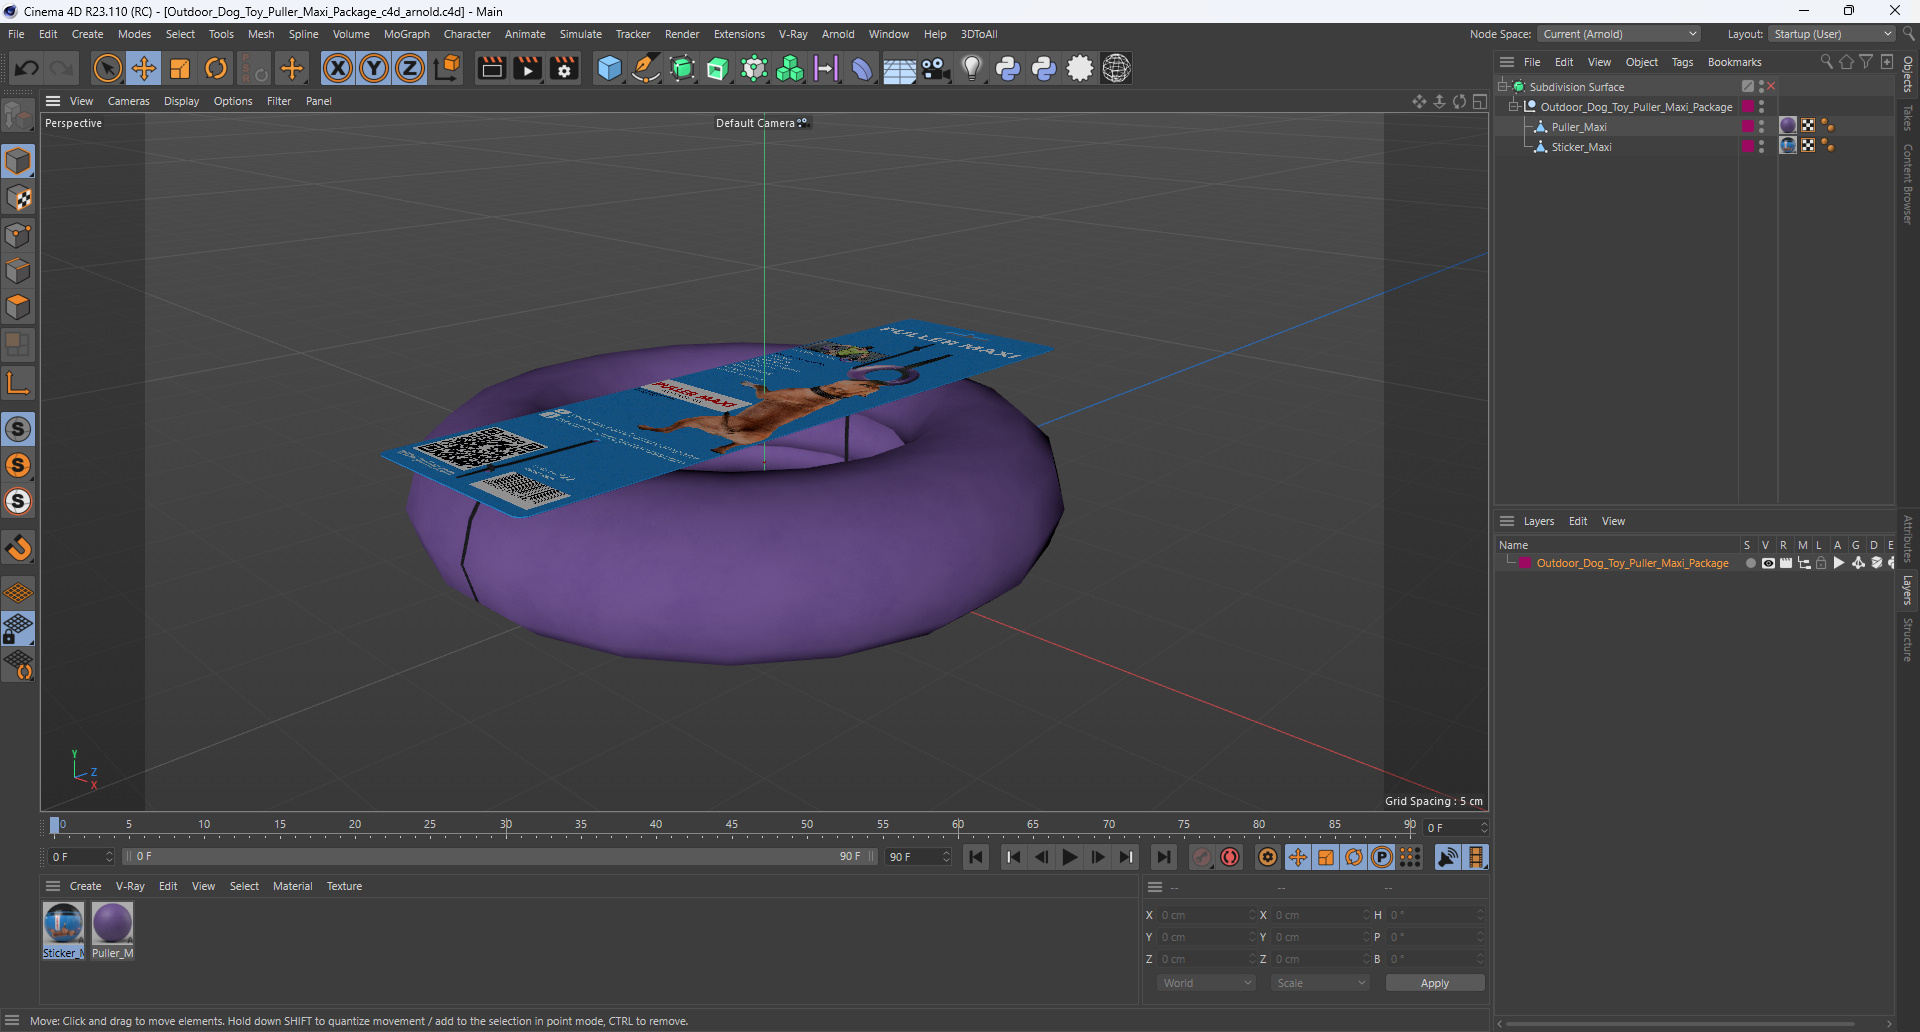Click the Coordinate System icon

[x=448, y=69]
